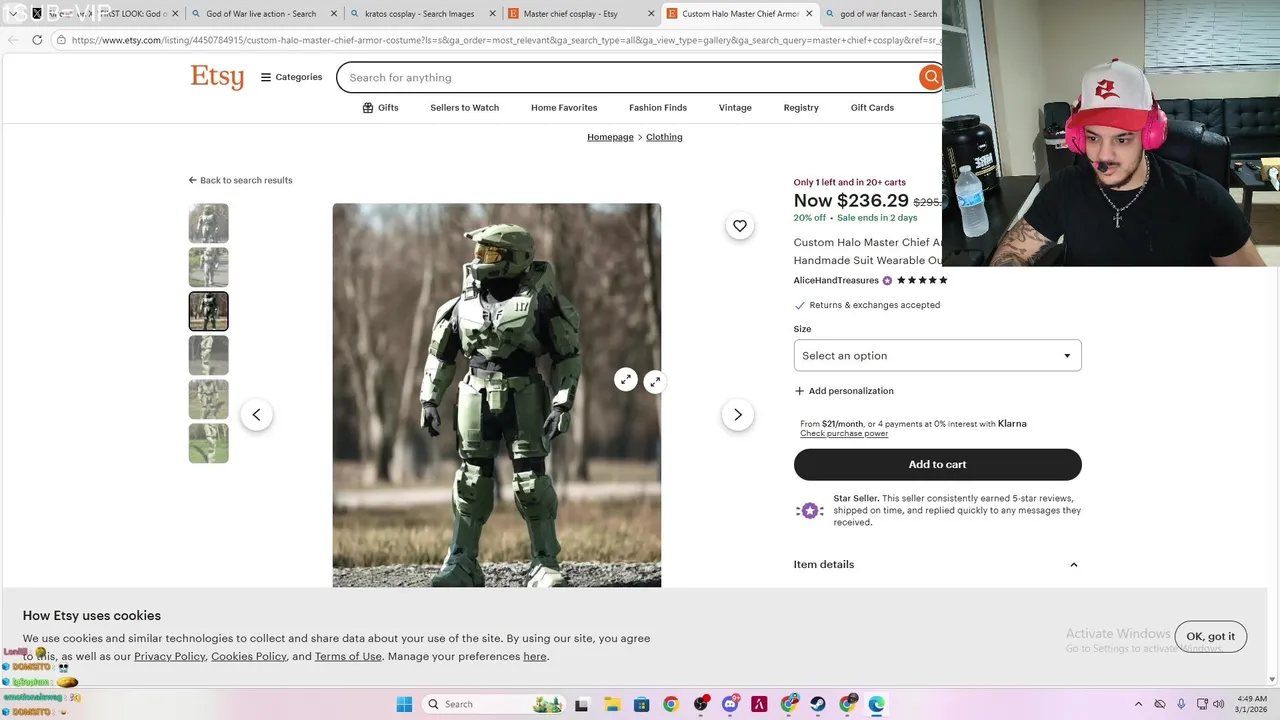Favorite the item with the heart icon

740,226
